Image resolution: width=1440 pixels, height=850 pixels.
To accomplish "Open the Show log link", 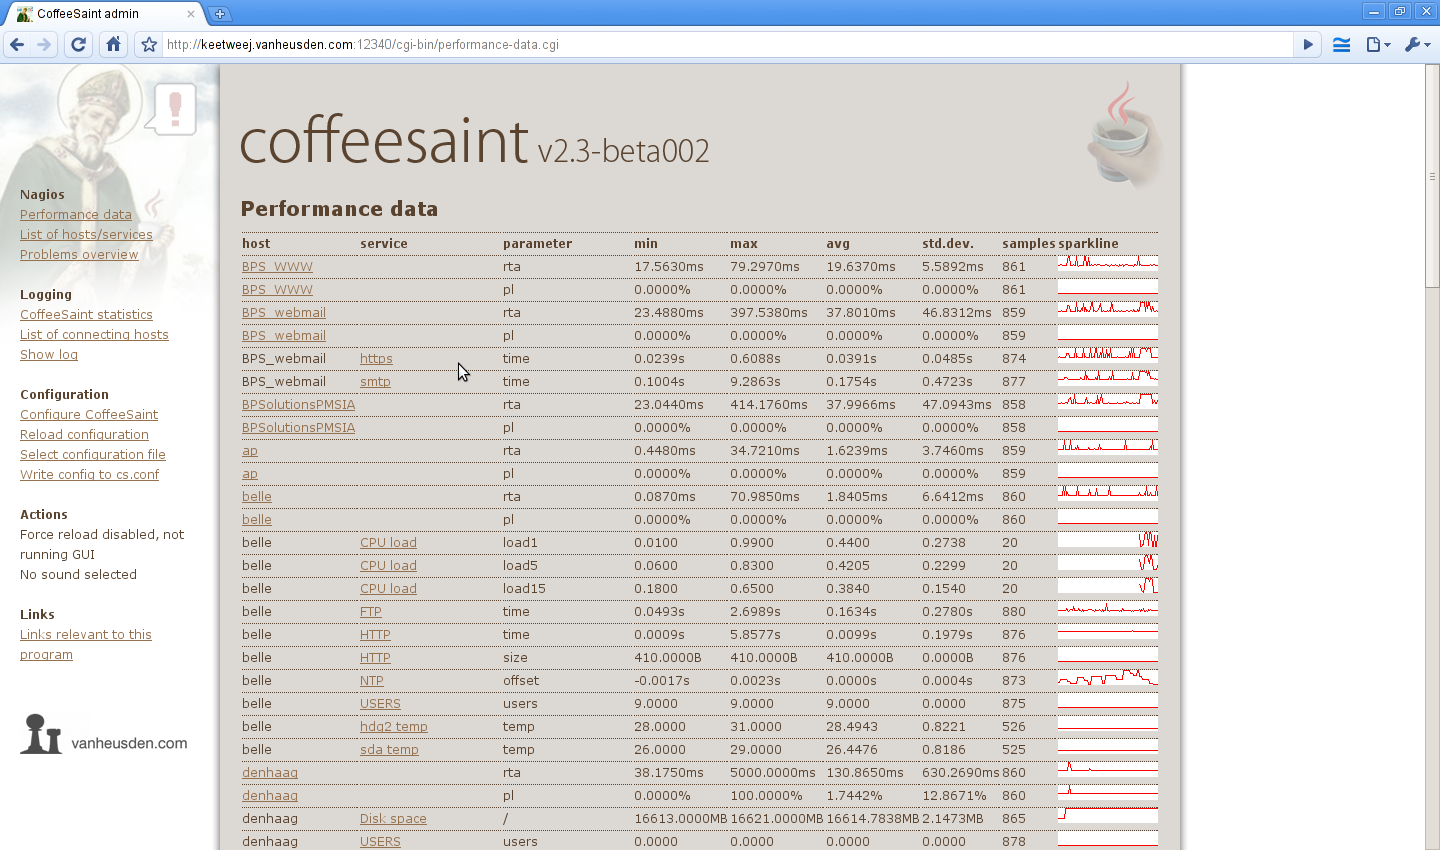I will [49, 354].
